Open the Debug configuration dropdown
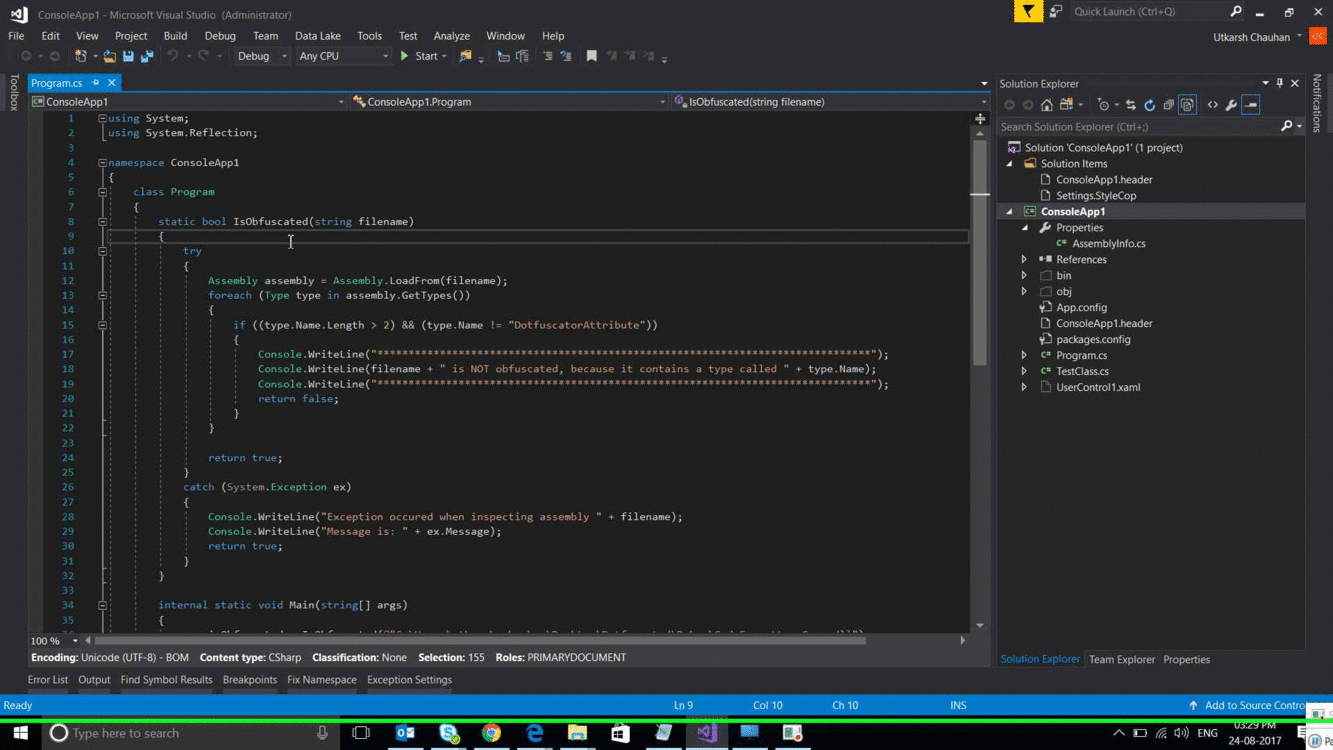 point(261,56)
